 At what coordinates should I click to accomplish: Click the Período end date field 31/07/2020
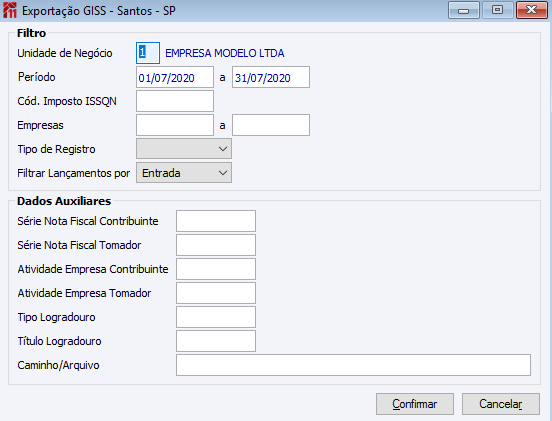click(x=271, y=77)
